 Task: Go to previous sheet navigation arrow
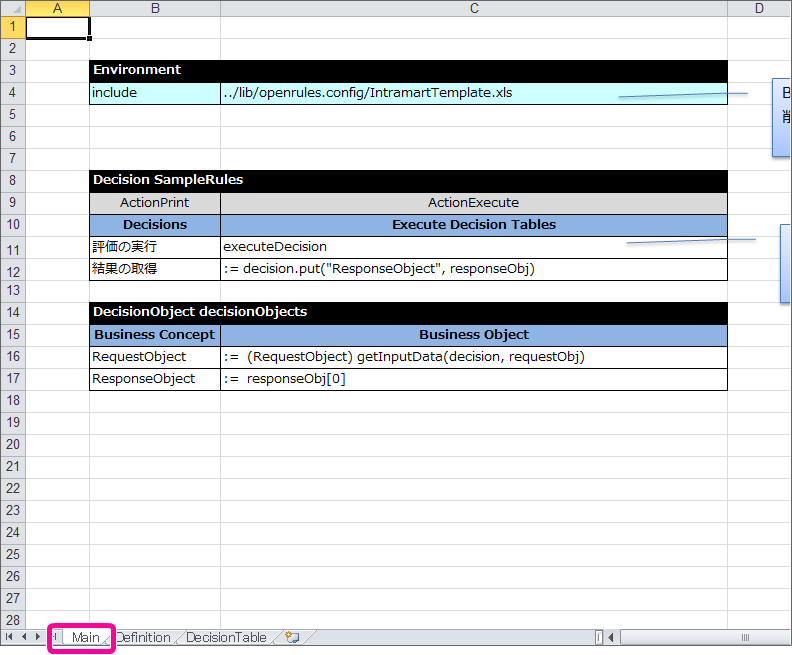24,637
